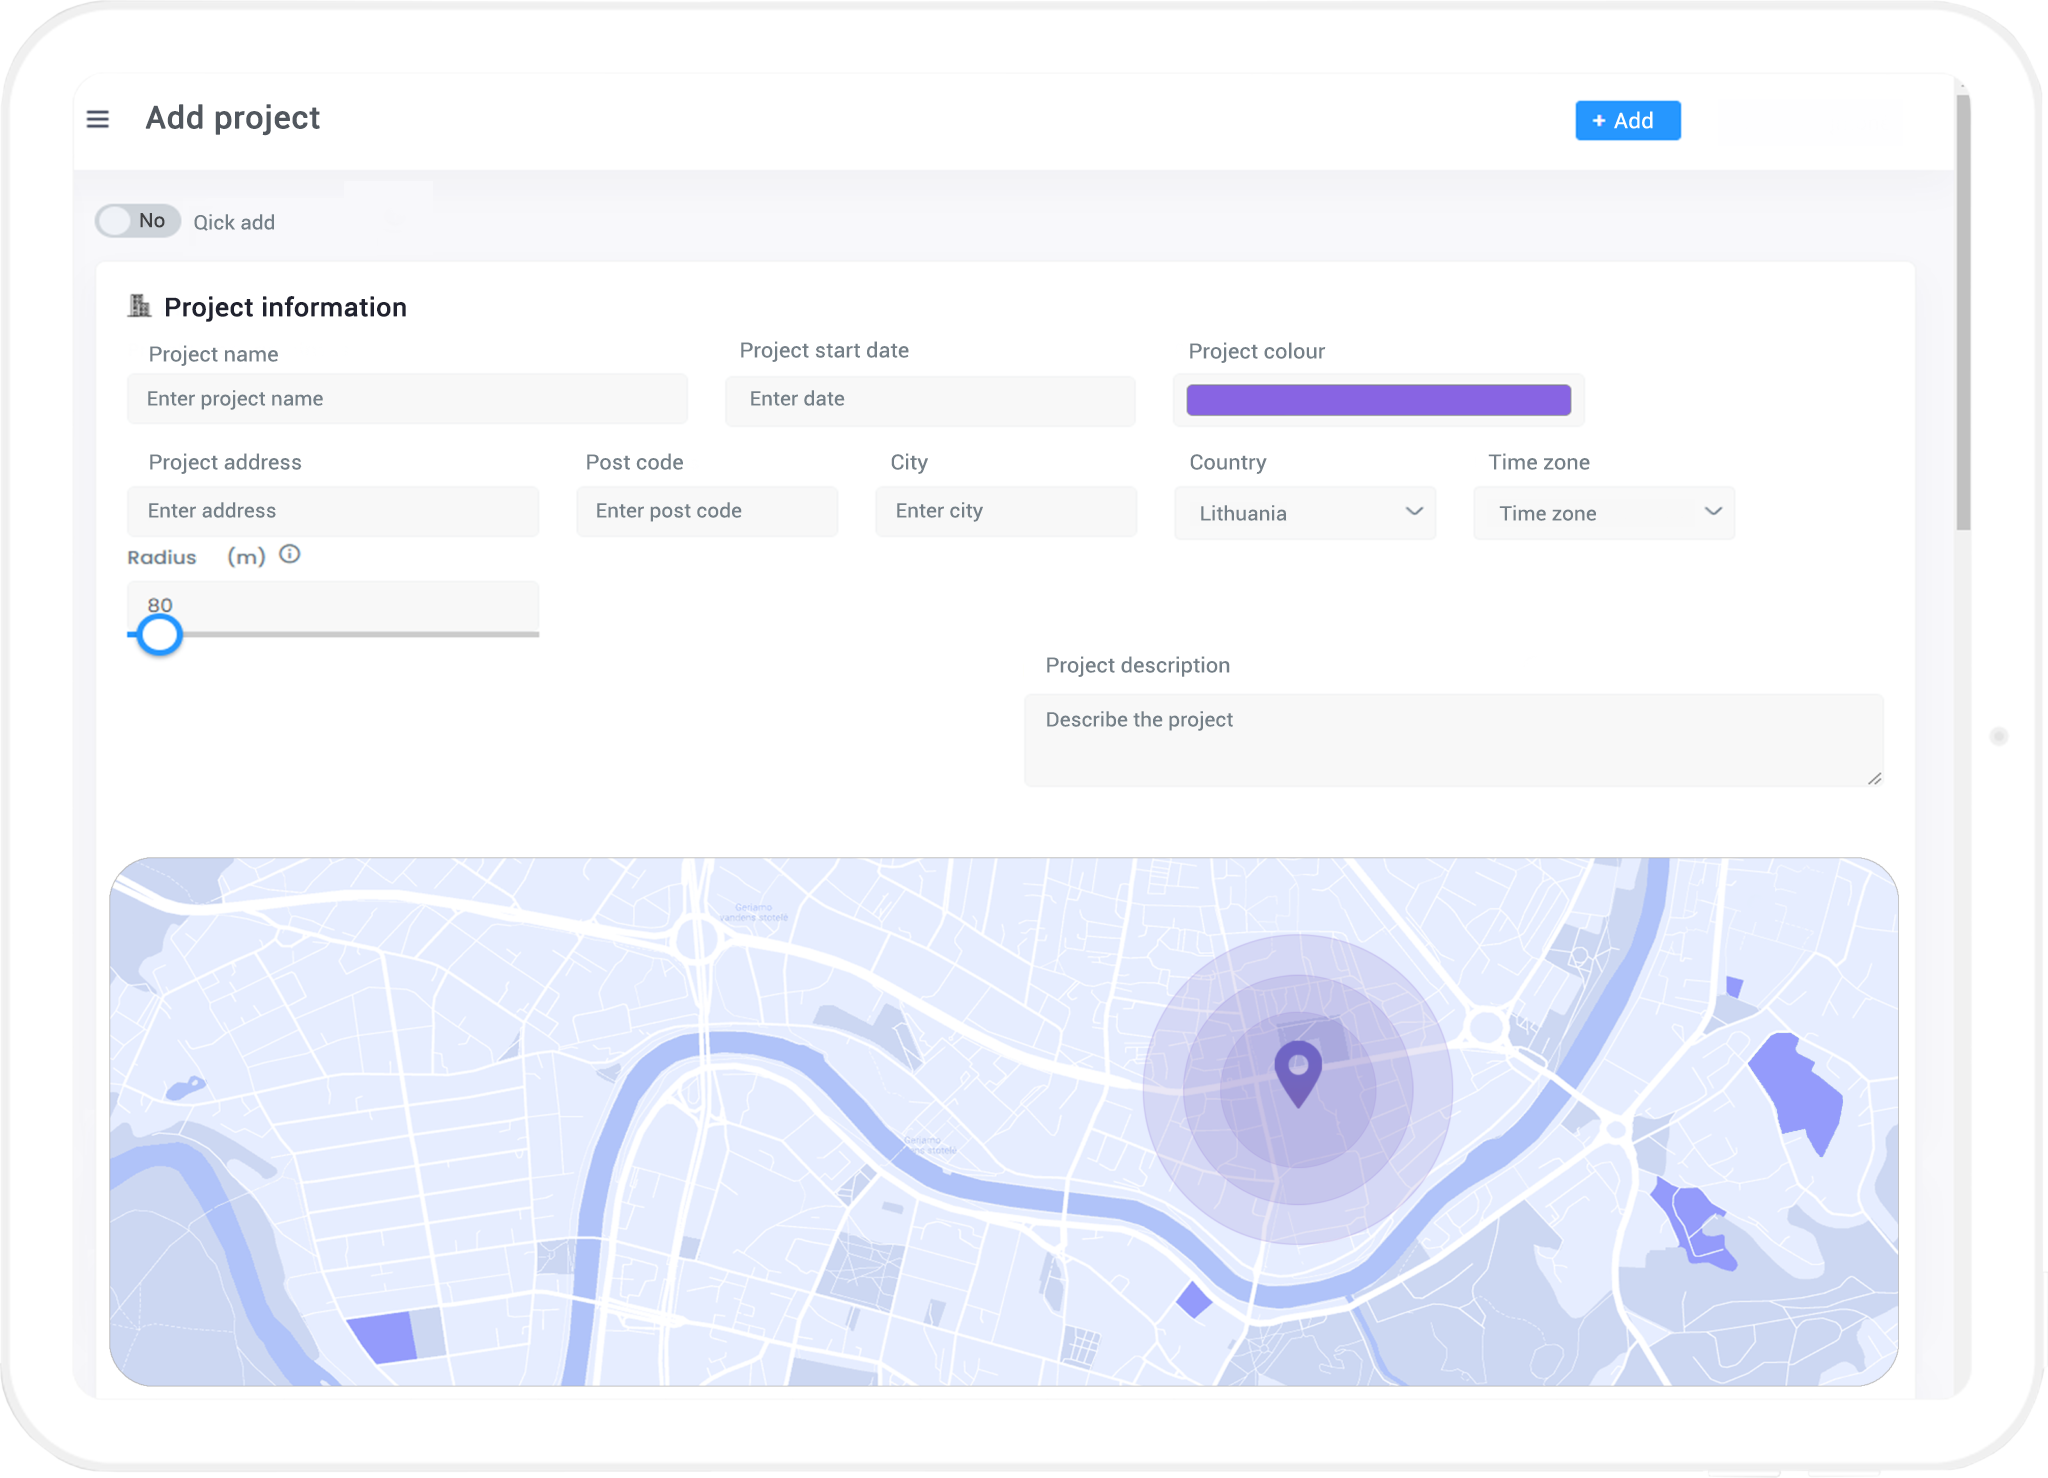
Task: Open the purple Project colour swatch
Action: [x=1378, y=400]
